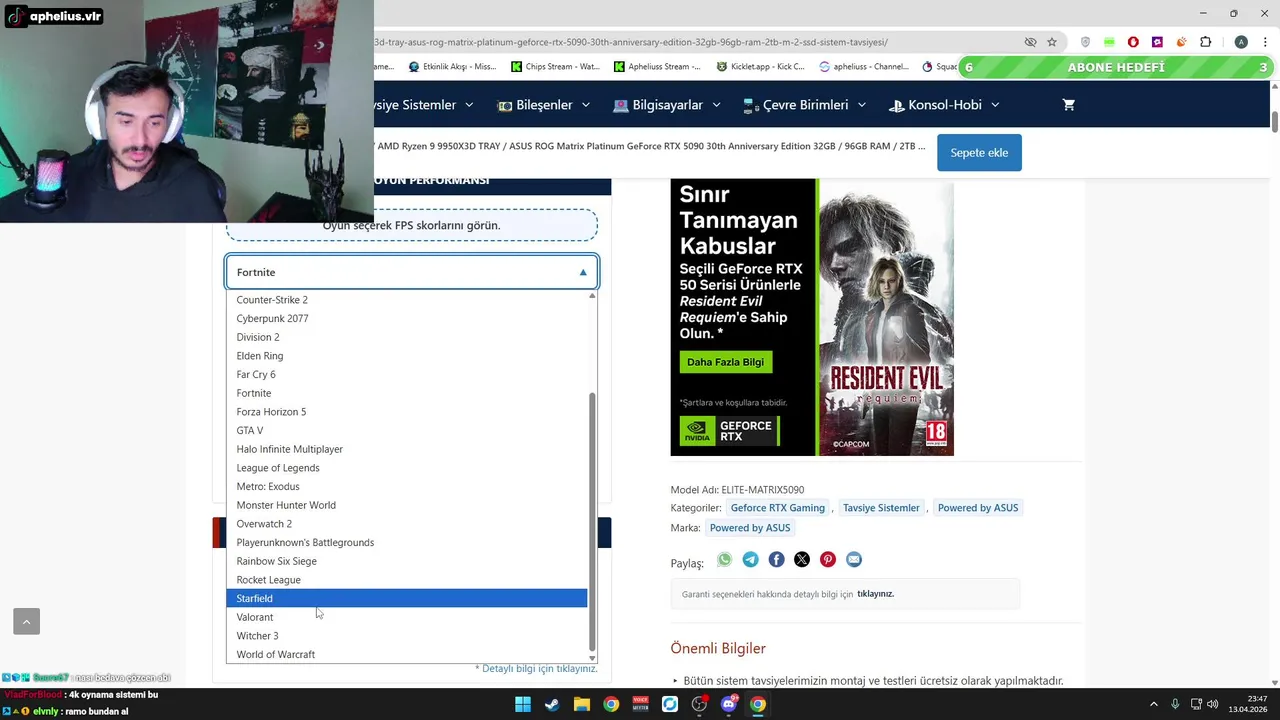Share via Telegram icon
The height and width of the screenshot is (720, 1280).
click(x=750, y=560)
